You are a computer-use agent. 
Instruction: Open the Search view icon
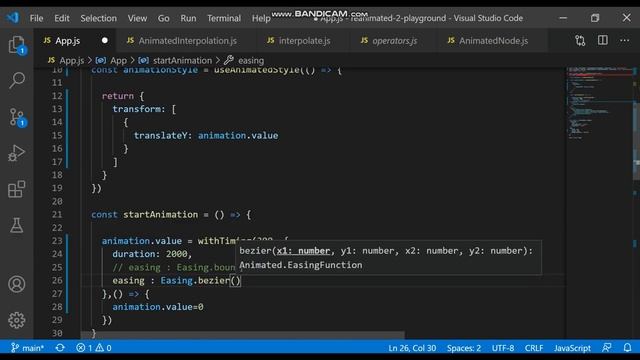tap(17, 80)
